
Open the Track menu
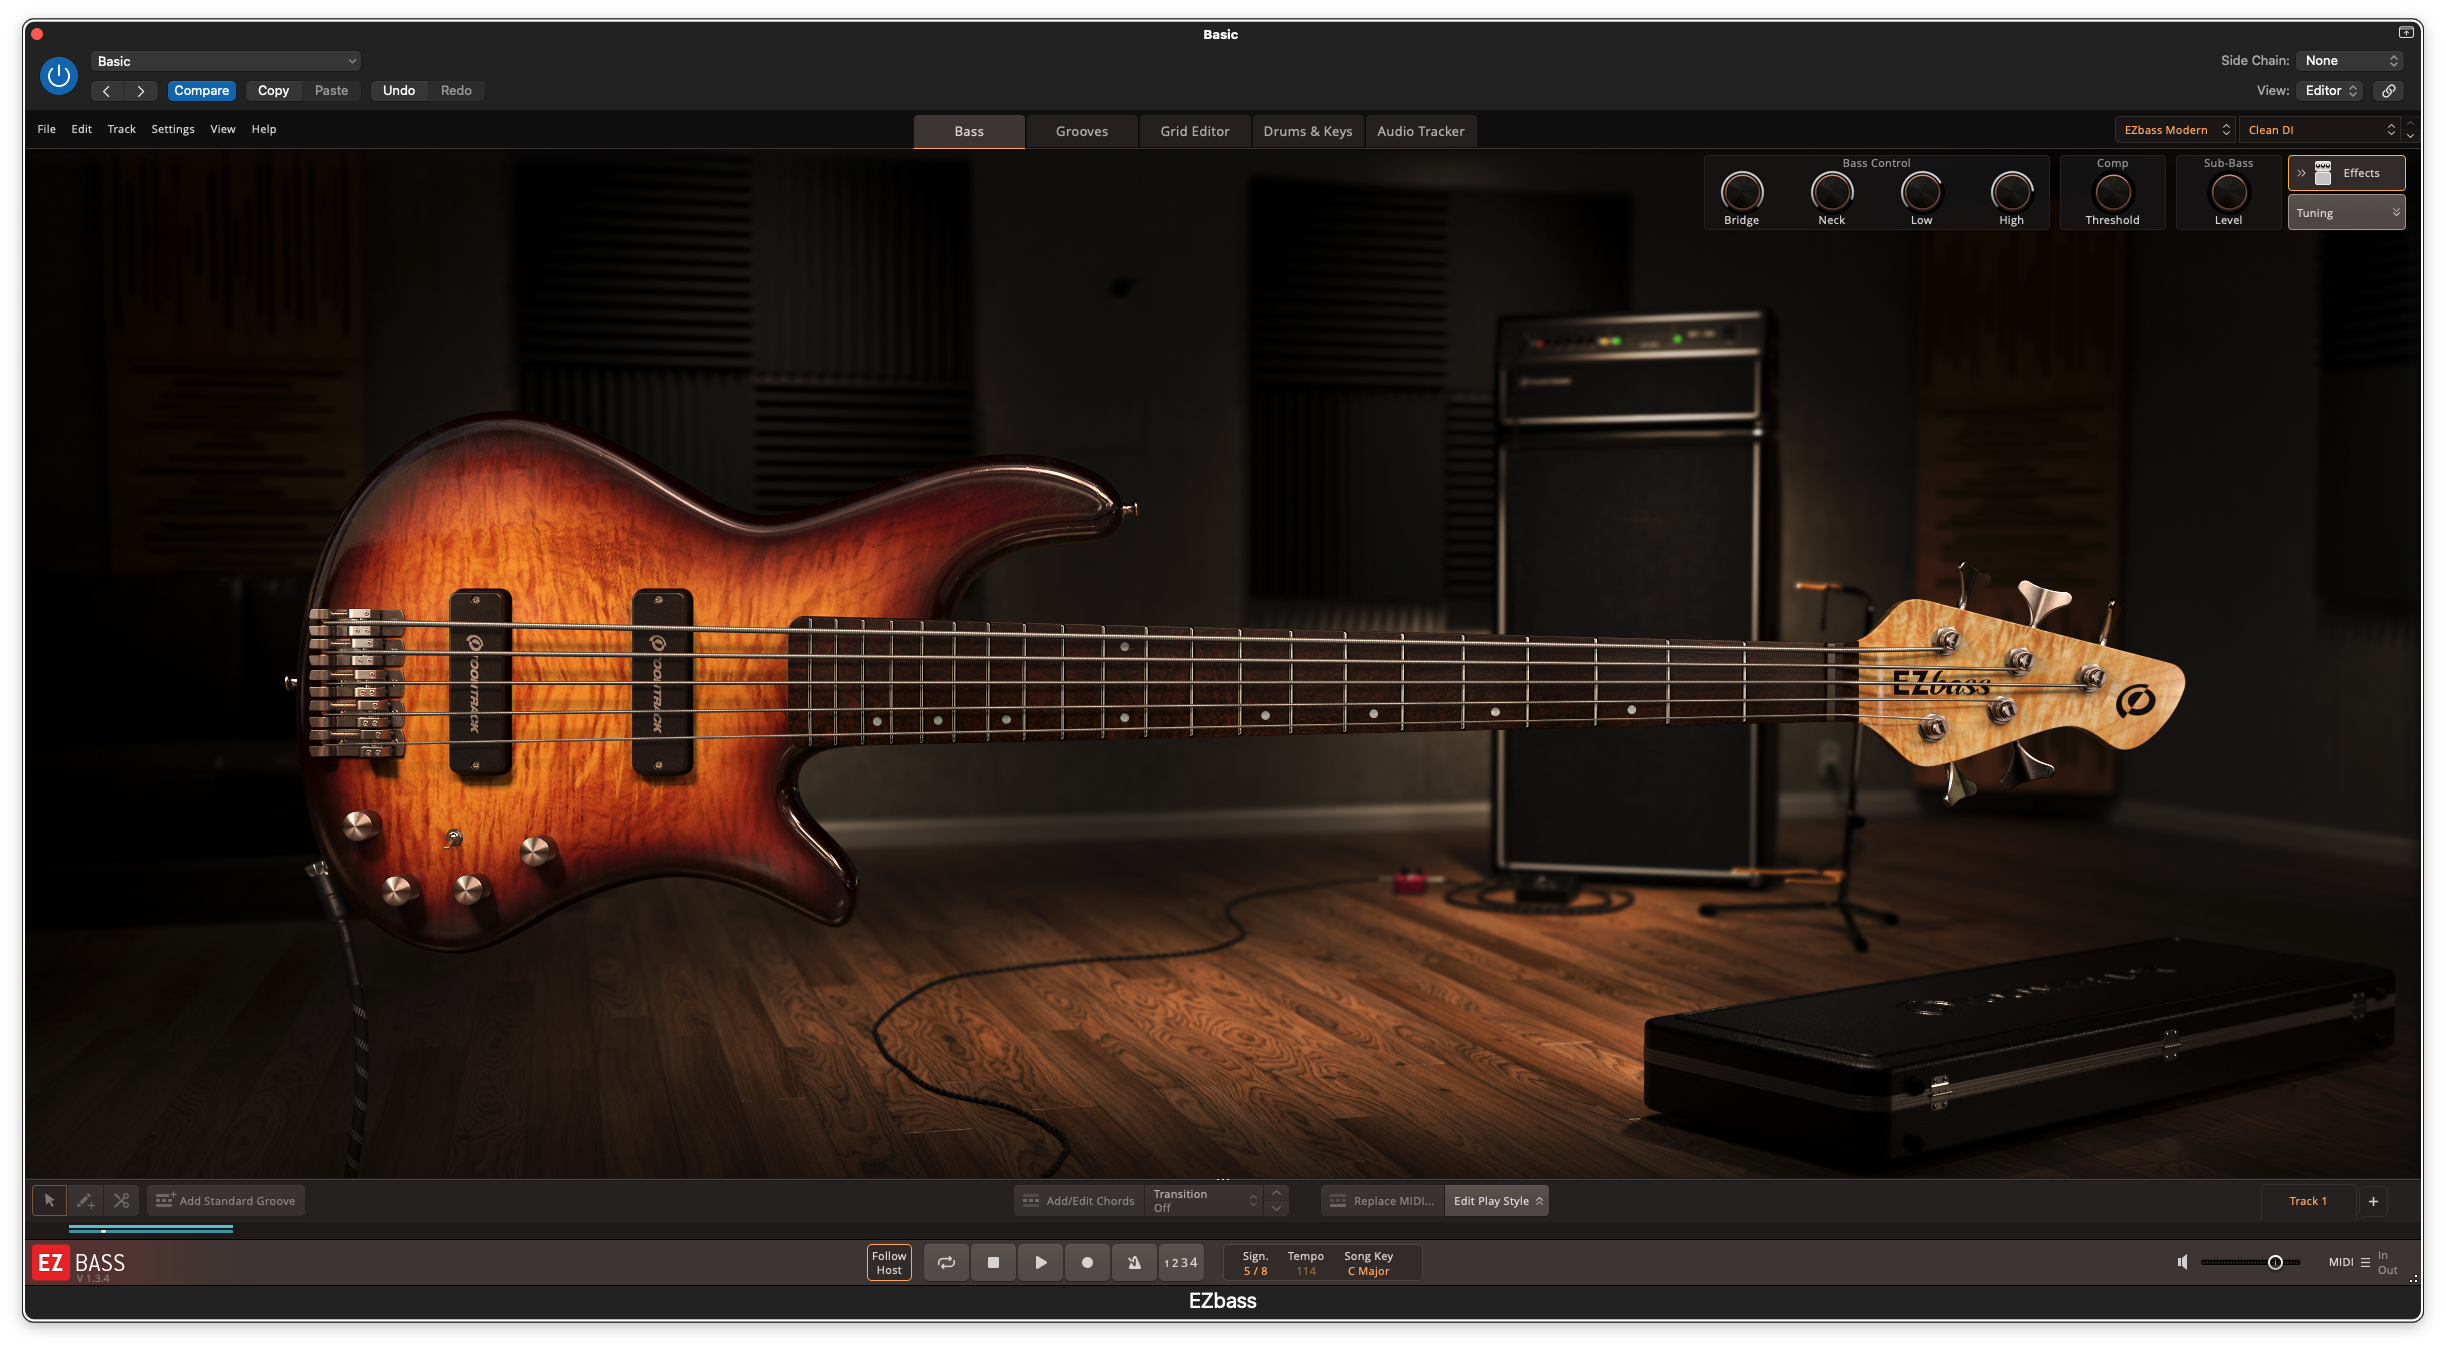(121, 130)
